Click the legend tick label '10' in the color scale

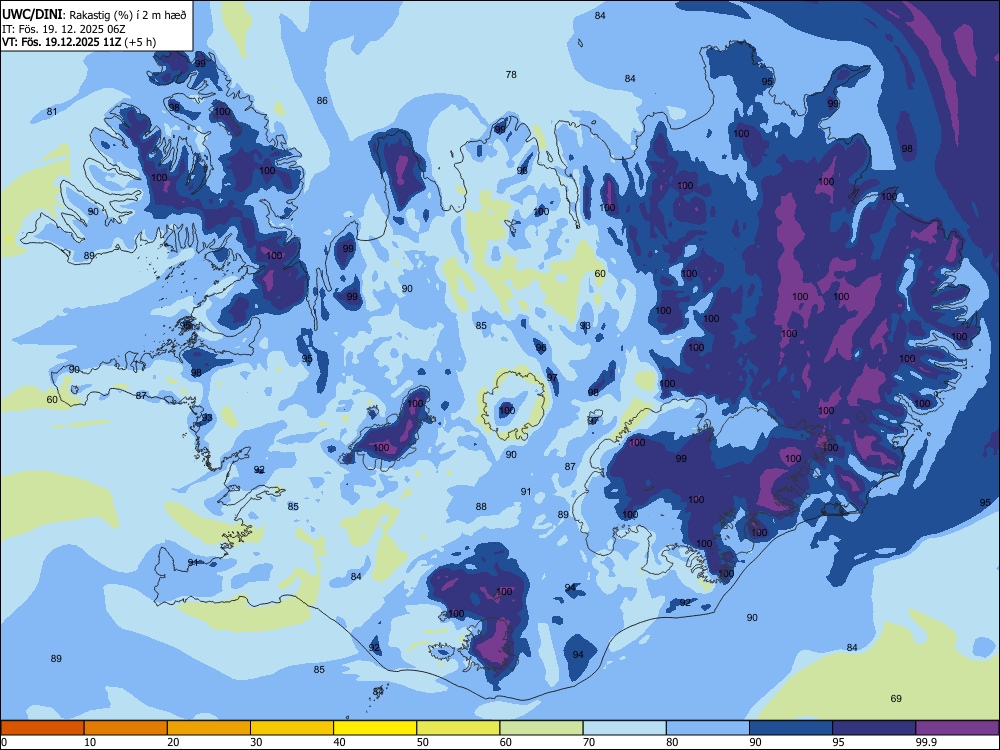tap(91, 742)
